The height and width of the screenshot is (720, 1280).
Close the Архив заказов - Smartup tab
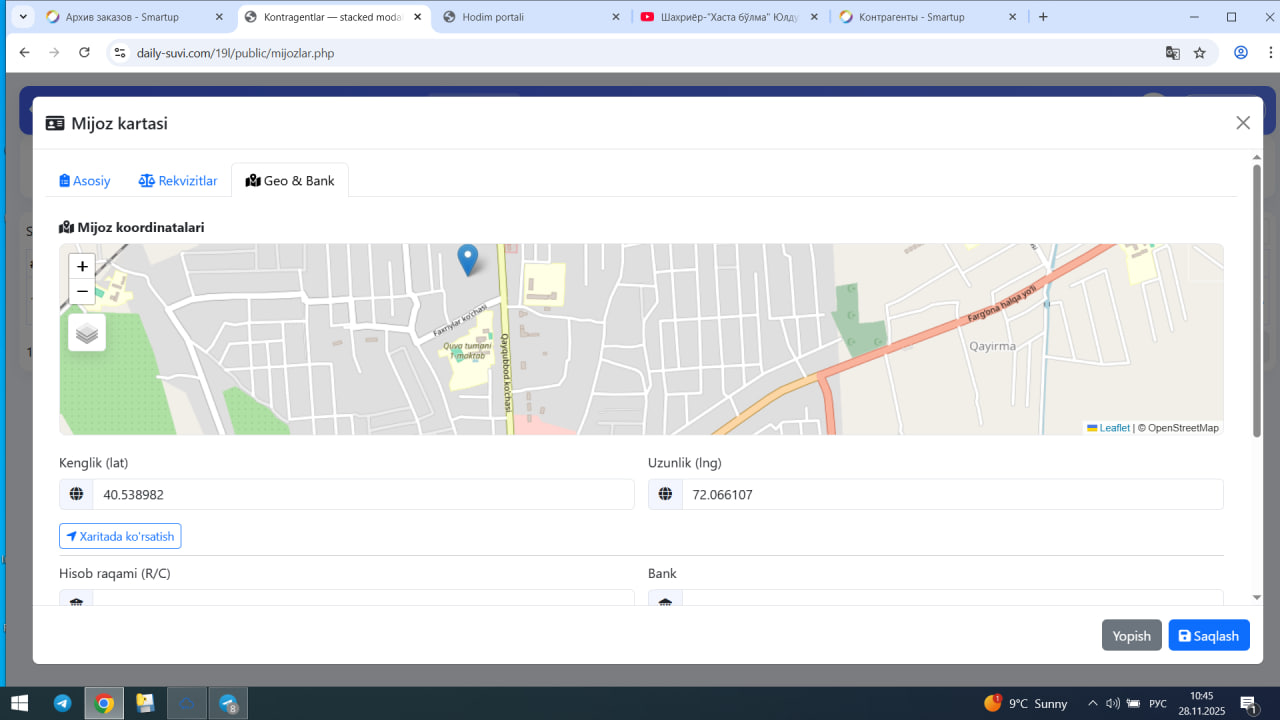click(x=220, y=17)
